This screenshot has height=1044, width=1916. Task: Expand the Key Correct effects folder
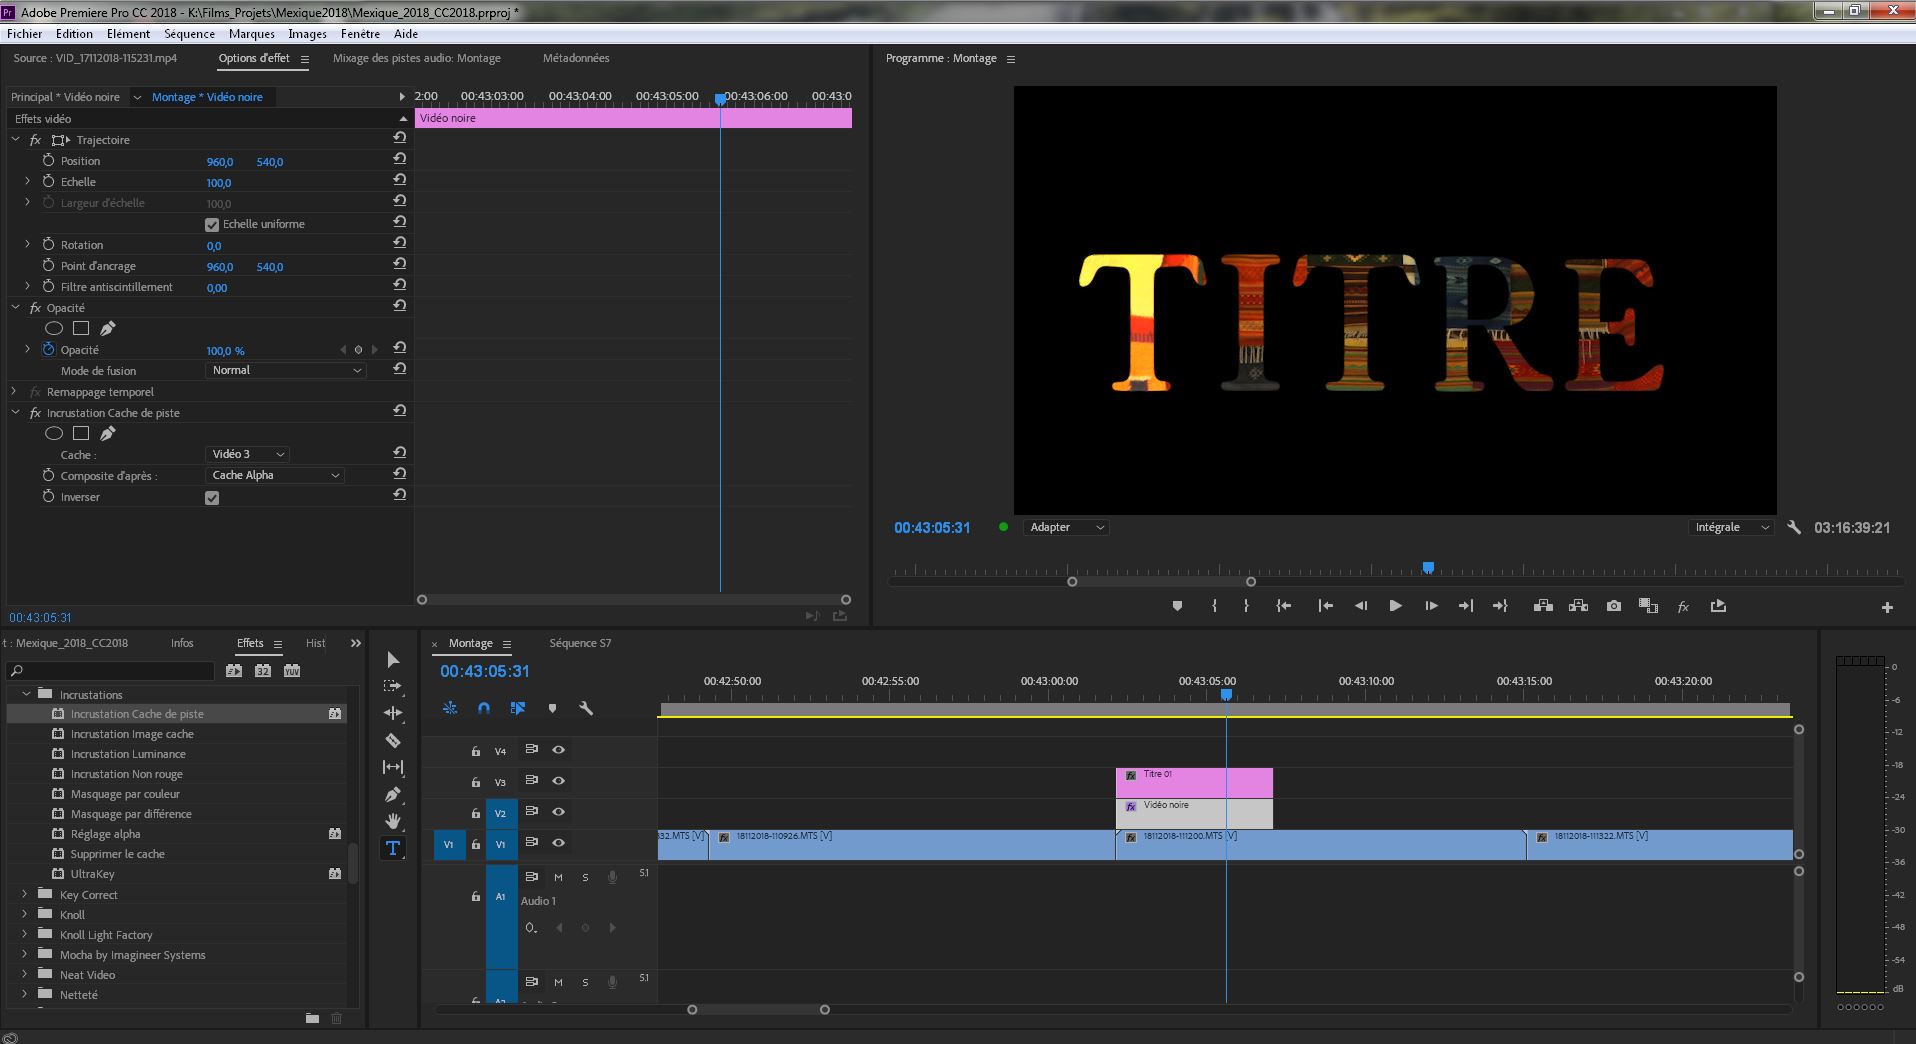25,895
